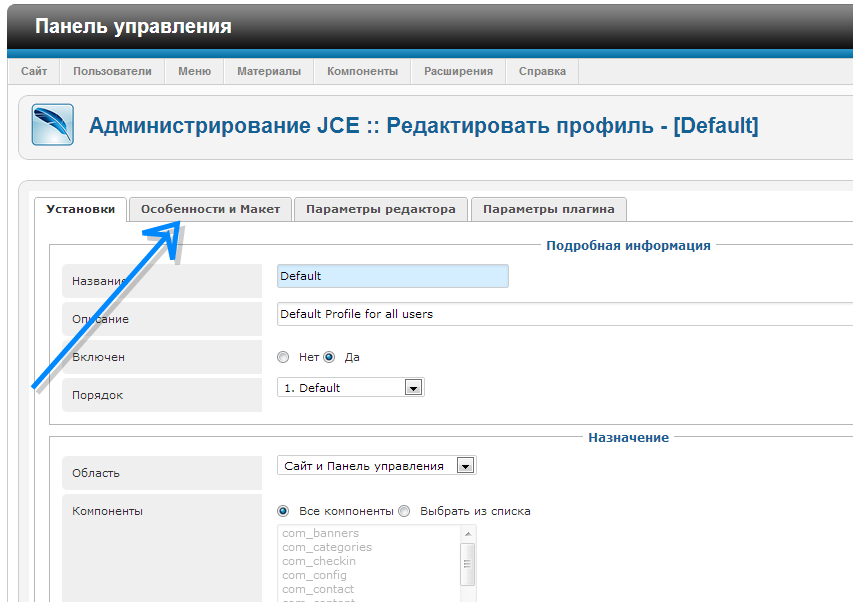Open the Порядок dropdown list
The image size is (853, 602).
pyautogui.click(x=413, y=388)
